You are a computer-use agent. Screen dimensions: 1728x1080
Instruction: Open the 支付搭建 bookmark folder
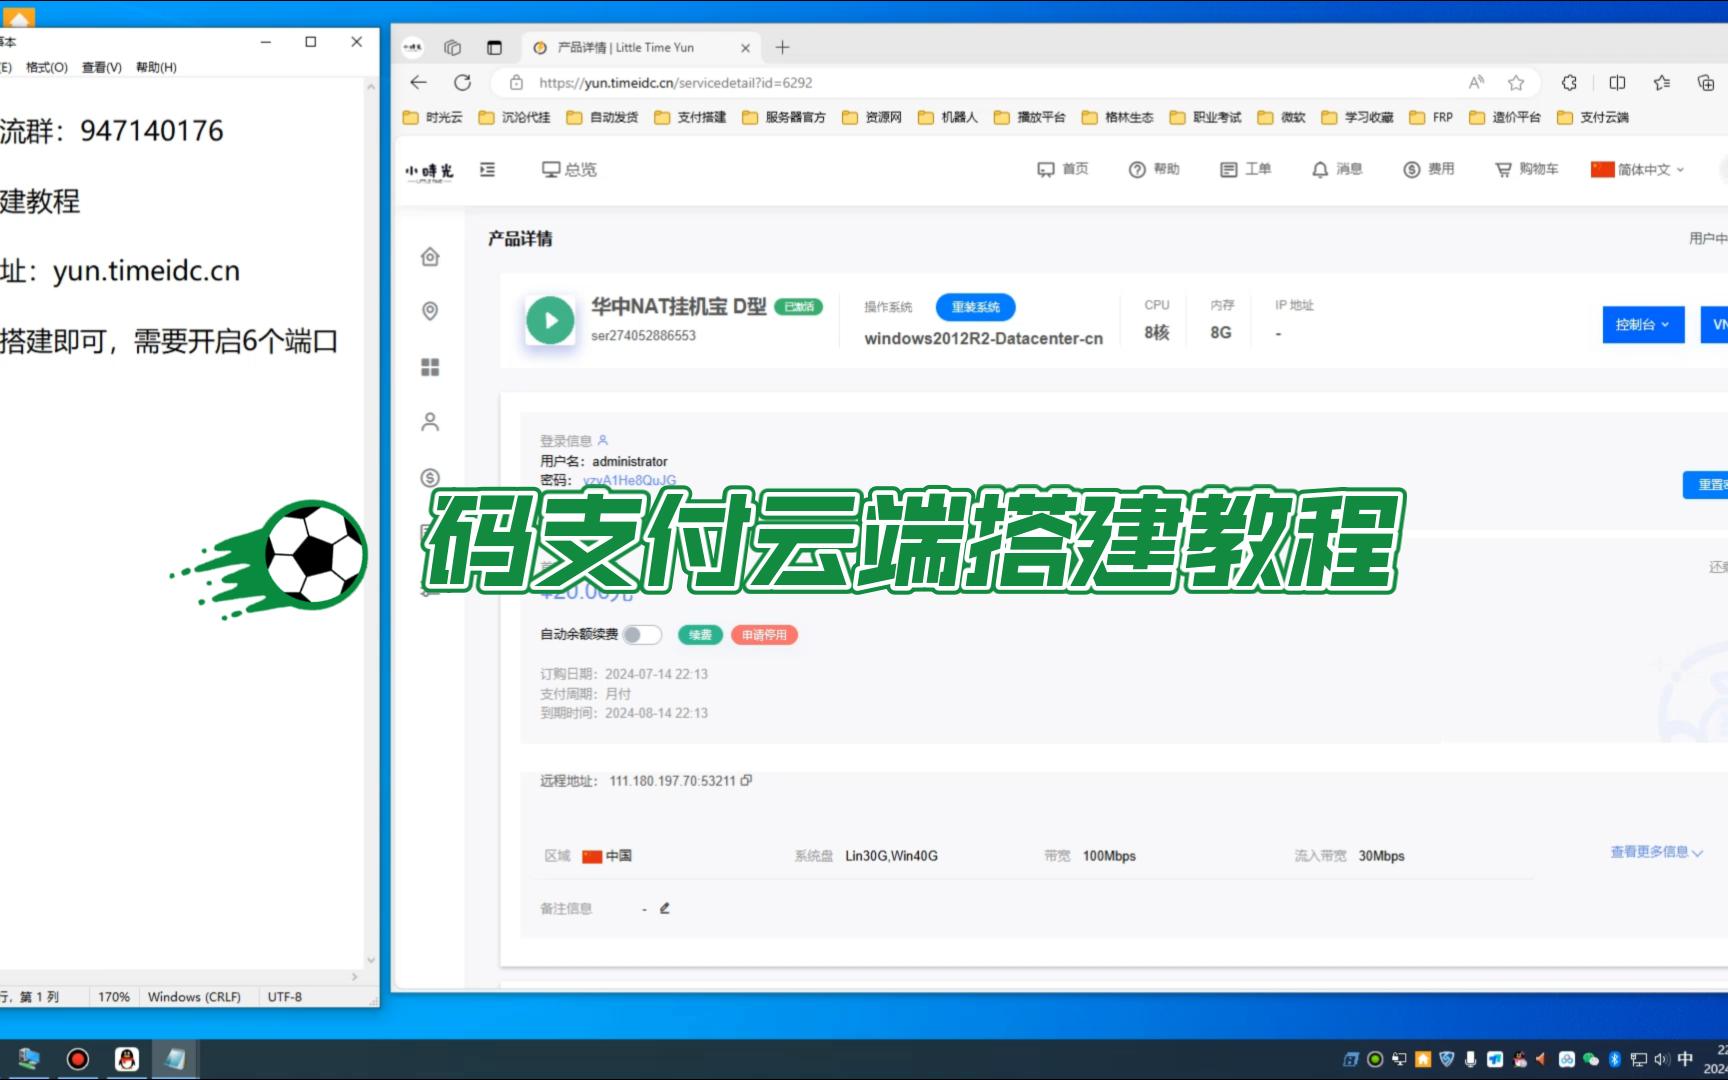[x=691, y=117]
